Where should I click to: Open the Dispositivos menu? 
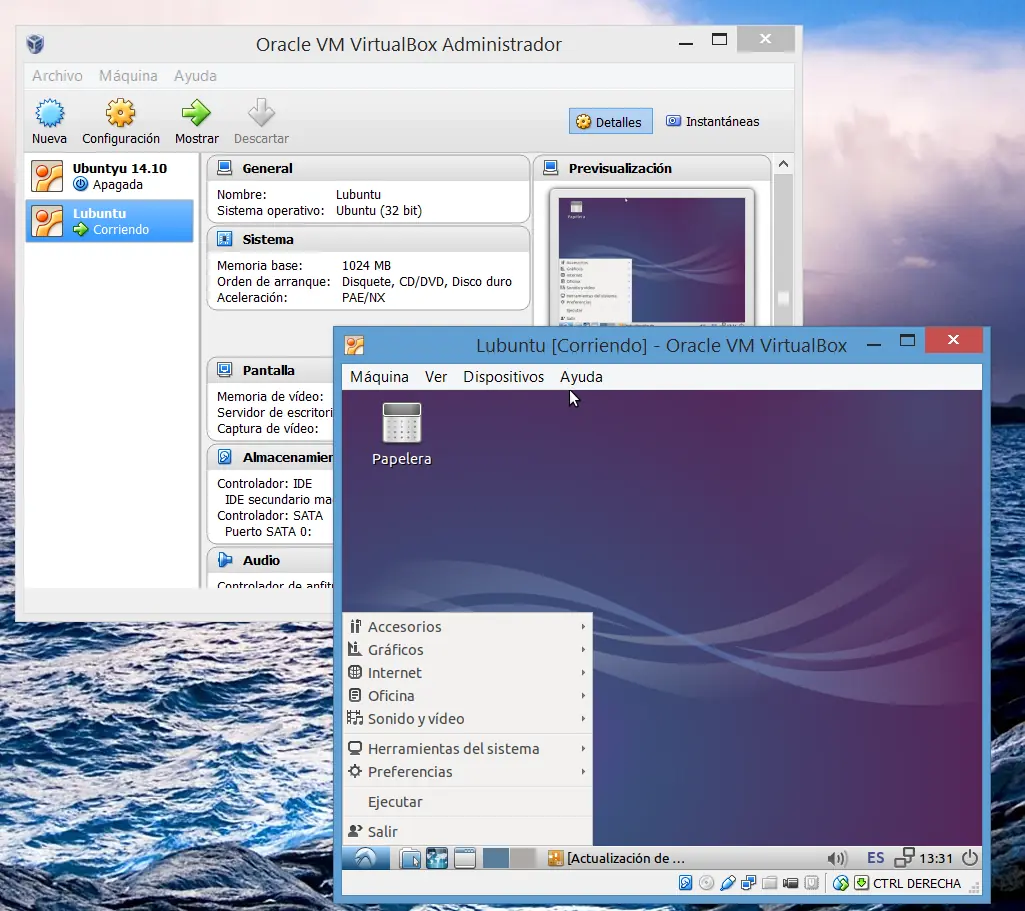pyautogui.click(x=504, y=377)
